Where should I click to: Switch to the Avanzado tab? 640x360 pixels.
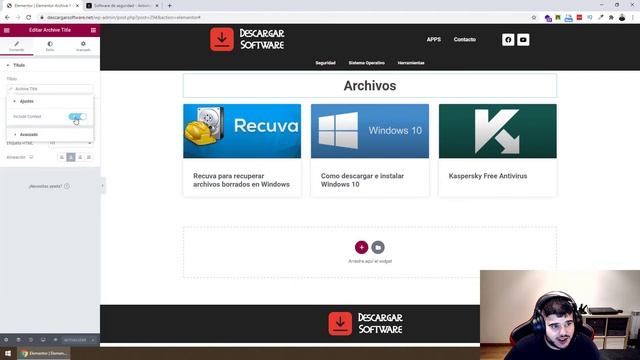(83, 46)
